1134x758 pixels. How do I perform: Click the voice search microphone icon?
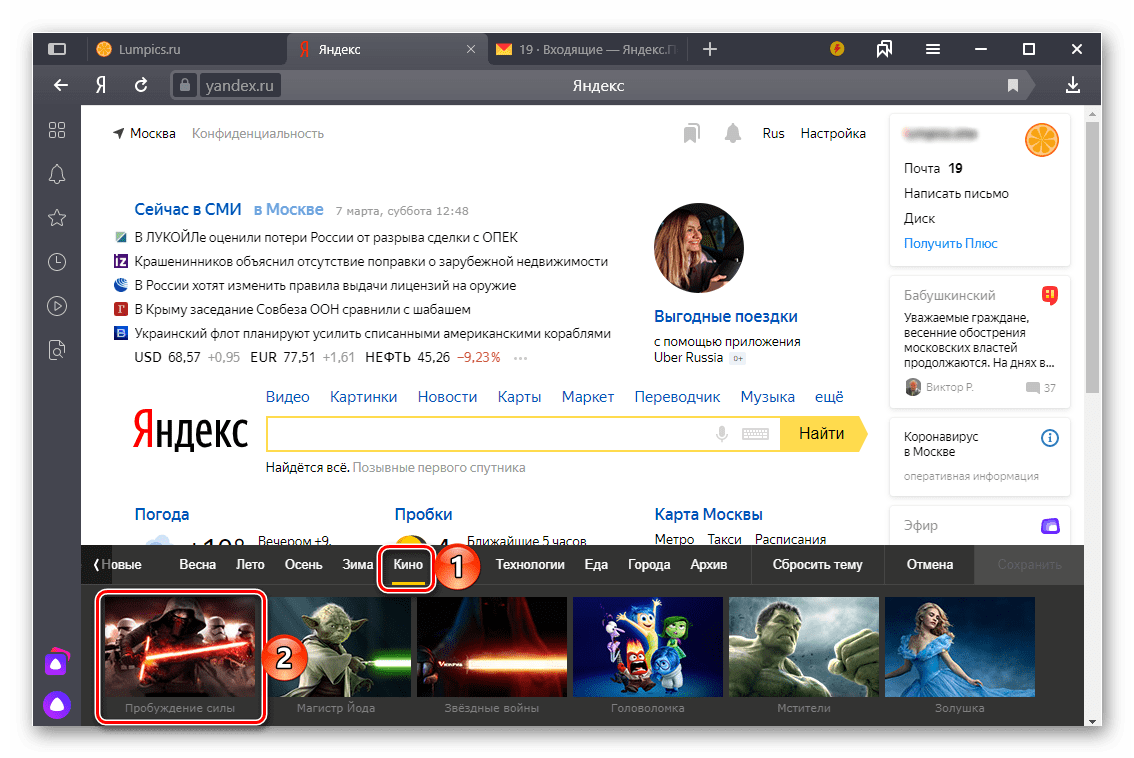click(x=721, y=434)
